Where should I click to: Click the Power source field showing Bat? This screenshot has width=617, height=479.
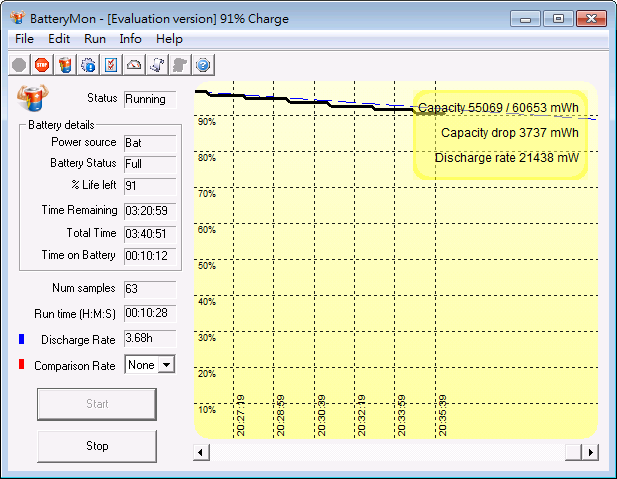coord(150,143)
